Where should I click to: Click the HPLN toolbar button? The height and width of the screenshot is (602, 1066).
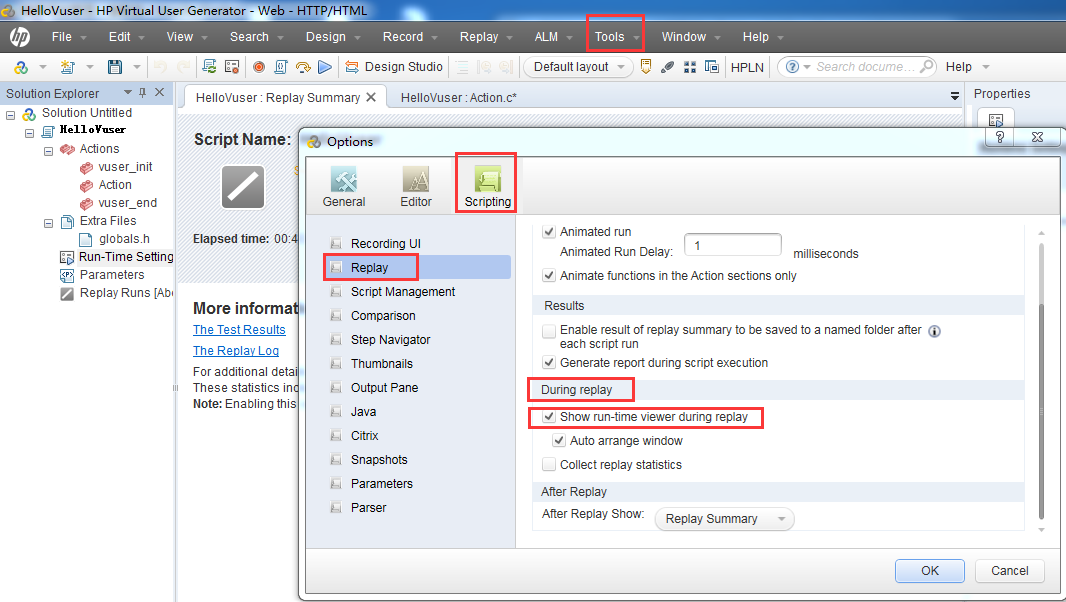pos(746,67)
